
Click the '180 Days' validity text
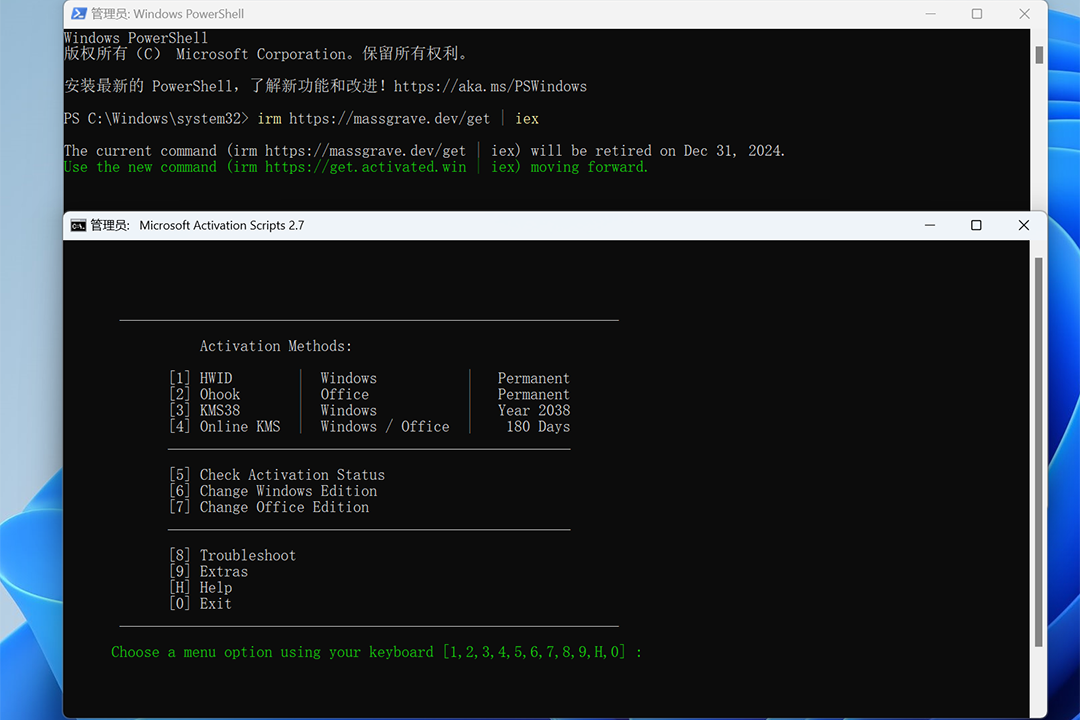click(x=538, y=426)
